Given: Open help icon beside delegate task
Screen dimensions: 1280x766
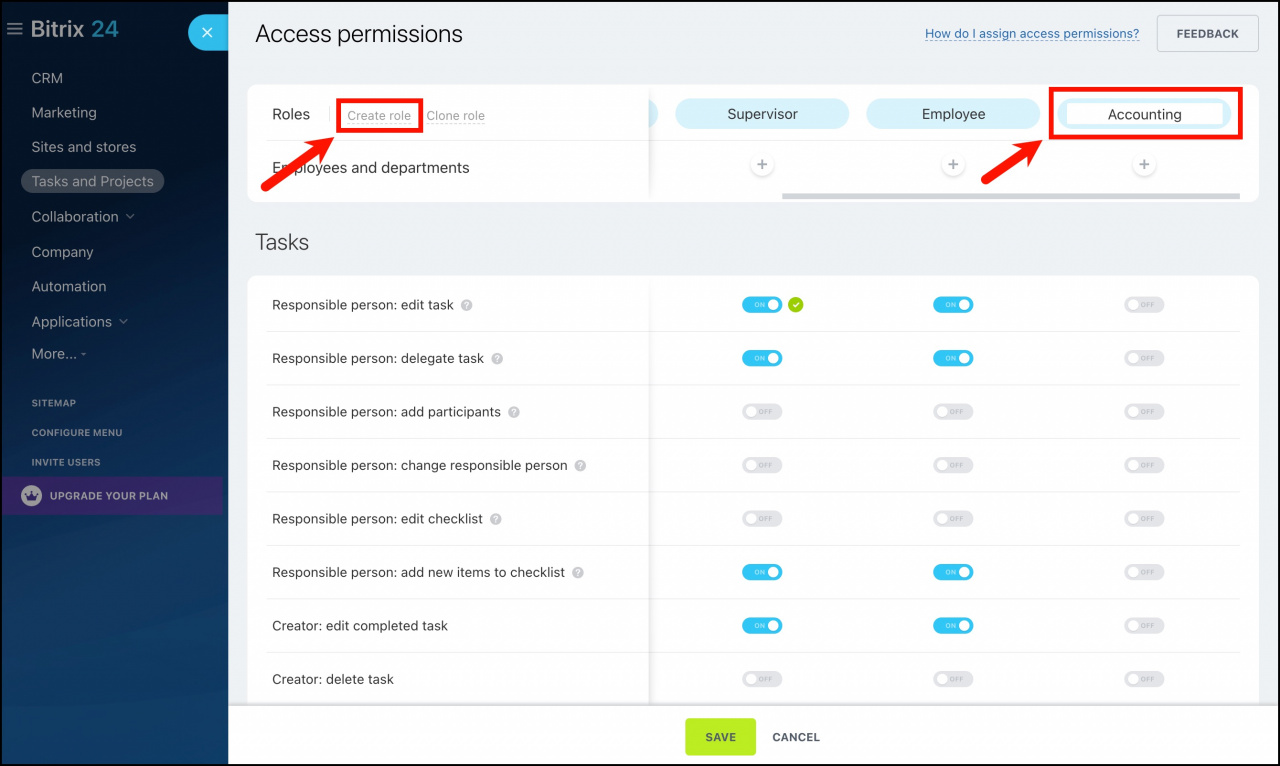Looking at the screenshot, I should (497, 359).
